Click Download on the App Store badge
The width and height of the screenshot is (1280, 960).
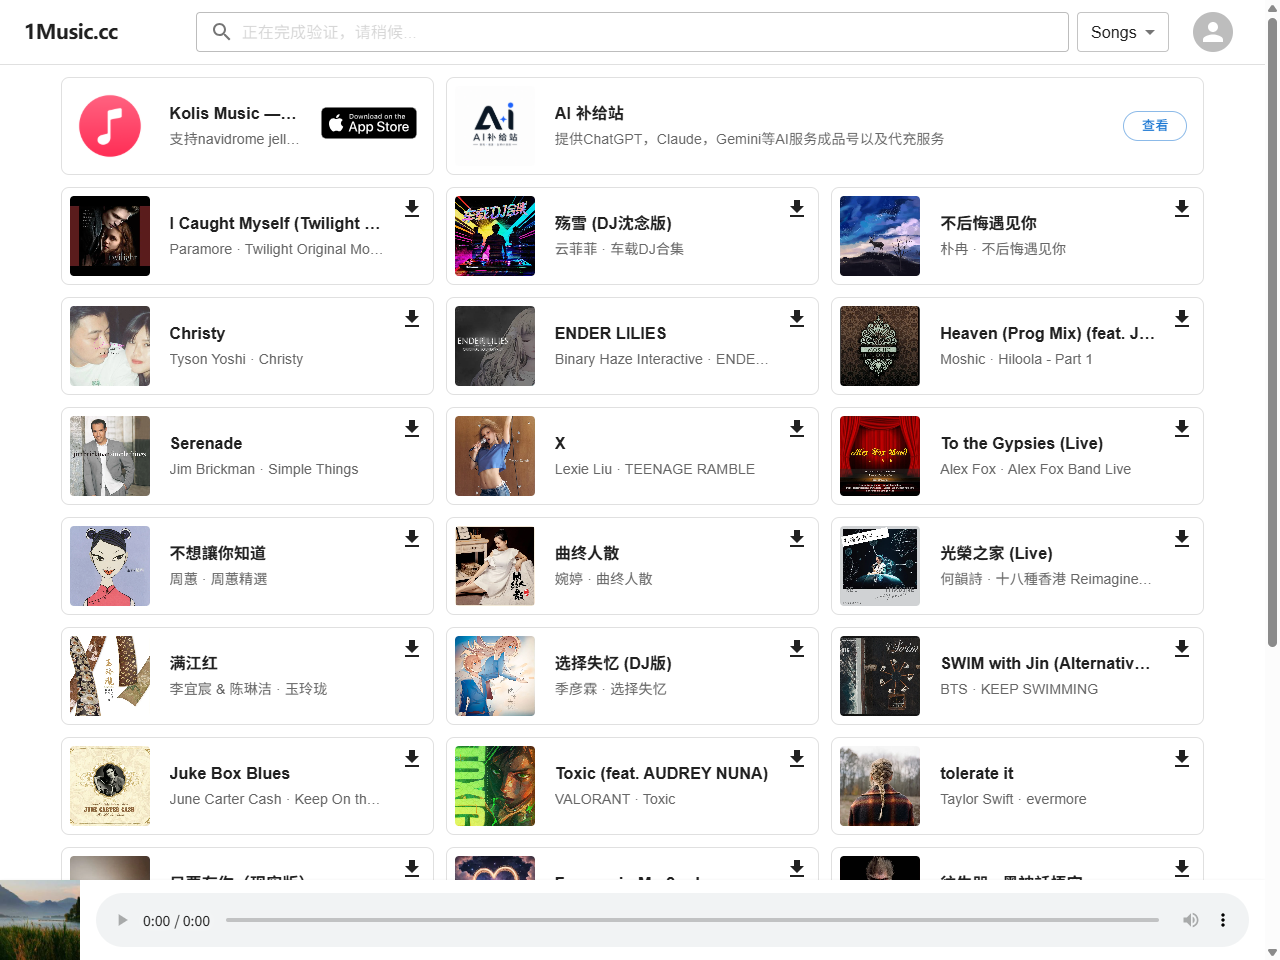tap(369, 123)
